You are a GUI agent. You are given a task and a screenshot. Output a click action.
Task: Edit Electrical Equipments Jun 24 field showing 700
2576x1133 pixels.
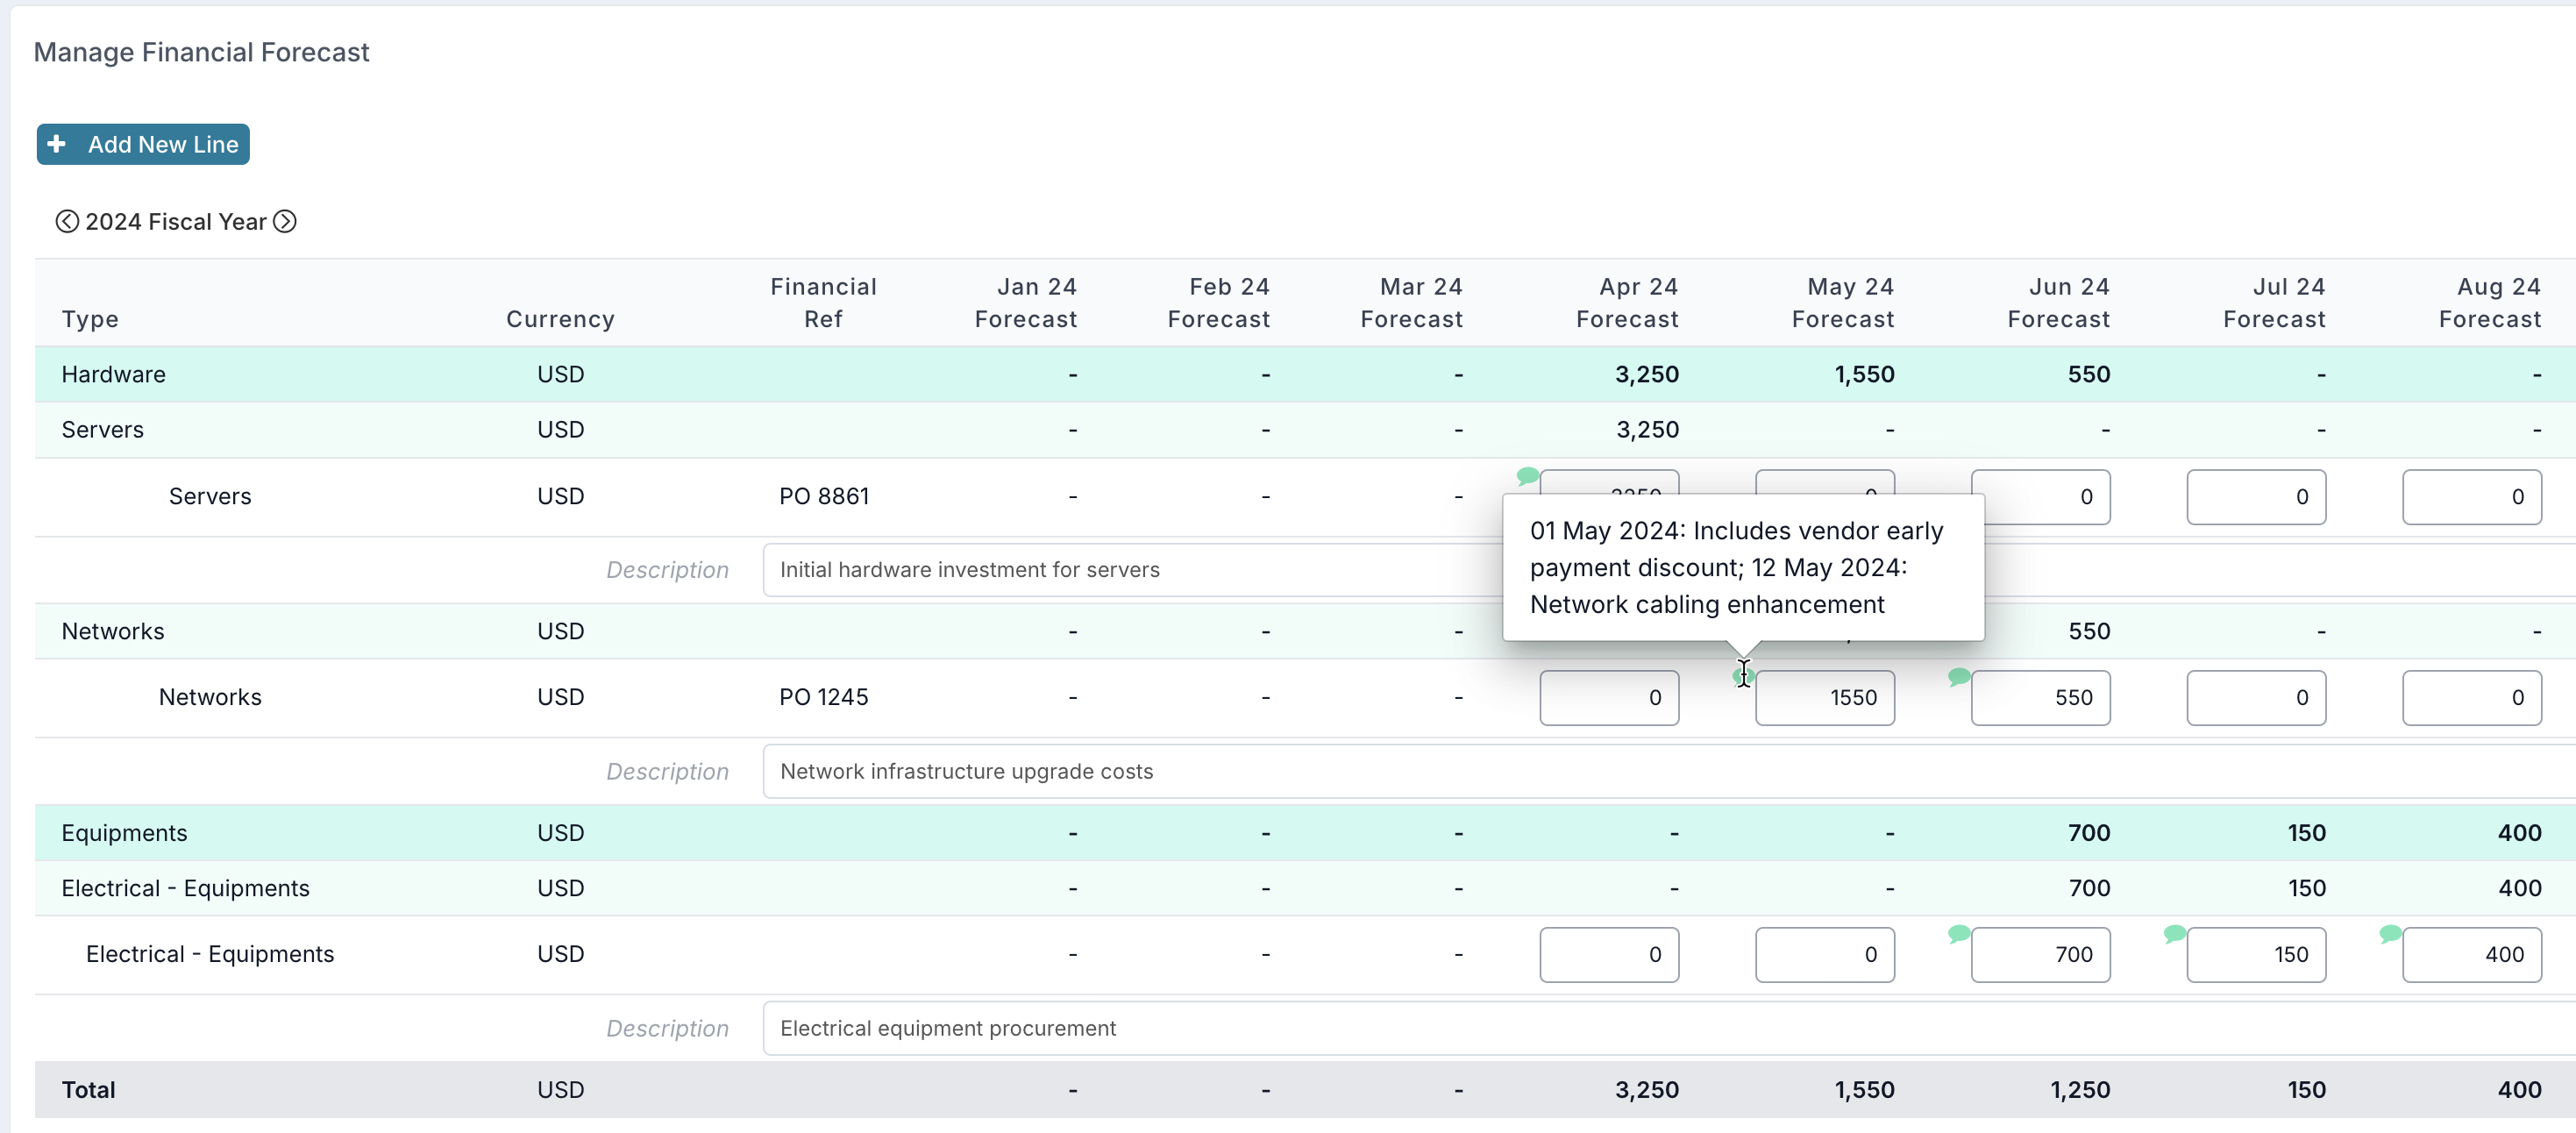click(2041, 955)
